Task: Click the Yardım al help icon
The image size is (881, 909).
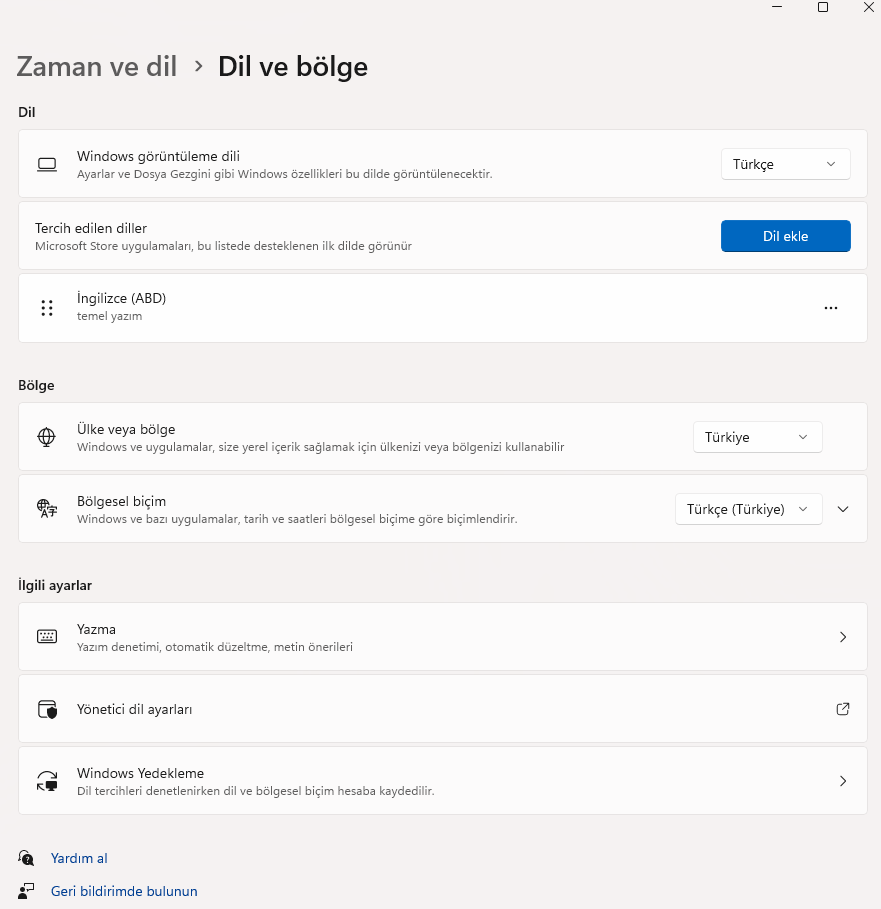Action: tap(27, 858)
